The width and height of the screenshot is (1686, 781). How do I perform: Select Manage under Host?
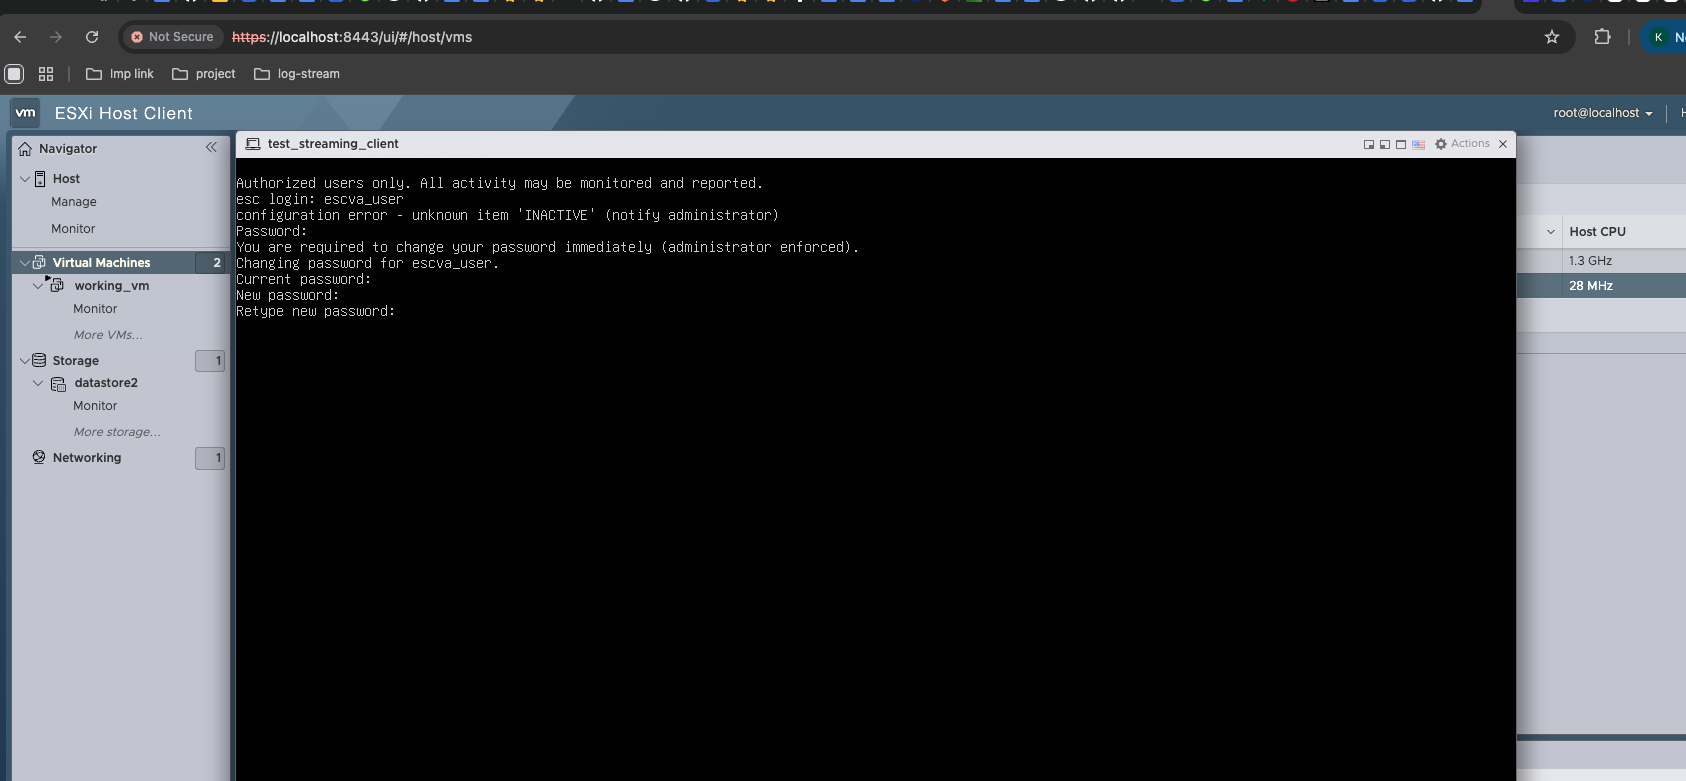point(74,202)
